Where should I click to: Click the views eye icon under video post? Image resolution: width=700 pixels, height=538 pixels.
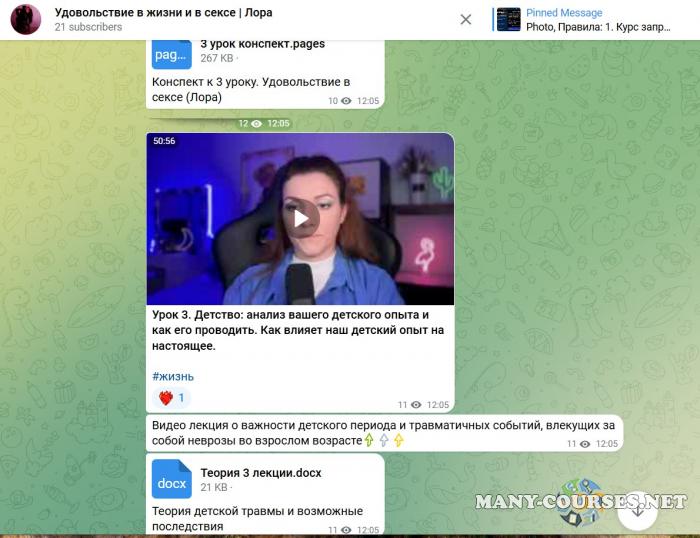coord(416,405)
